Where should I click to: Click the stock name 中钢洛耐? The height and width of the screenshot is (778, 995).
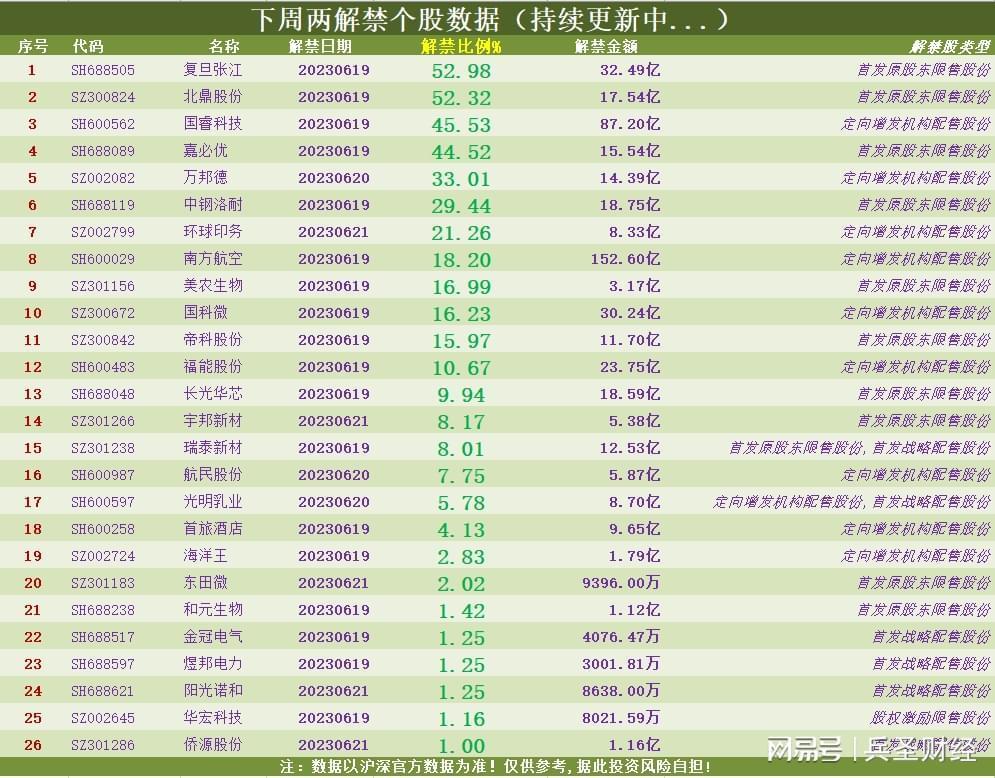coord(213,205)
